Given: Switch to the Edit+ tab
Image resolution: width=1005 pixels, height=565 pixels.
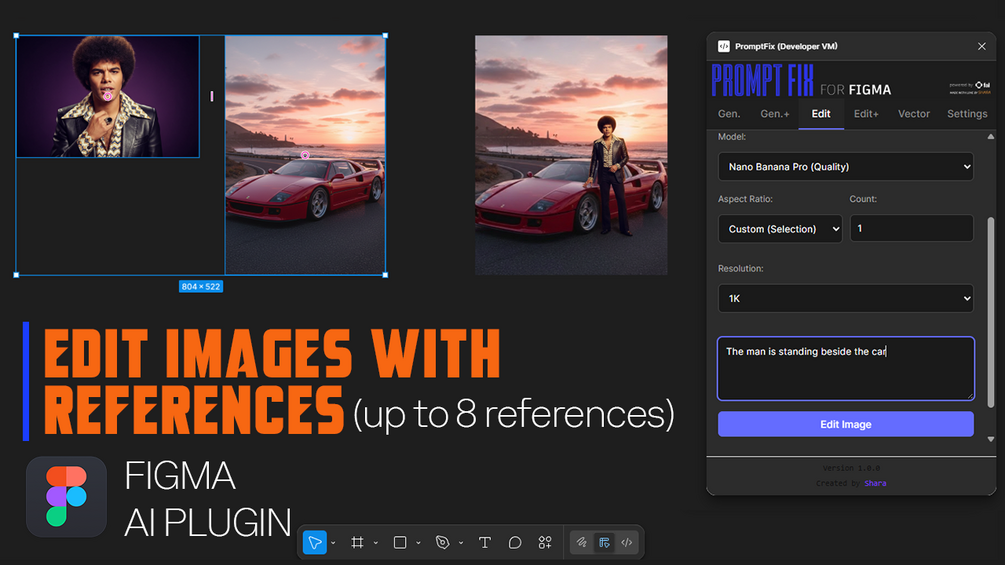Looking at the screenshot, I should (x=866, y=114).
